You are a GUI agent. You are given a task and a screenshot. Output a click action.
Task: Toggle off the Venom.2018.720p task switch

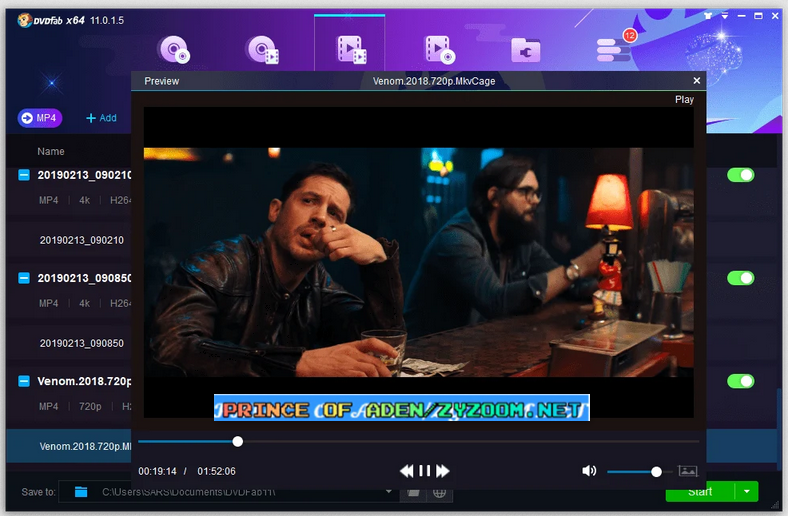click(x=740, y=381)
